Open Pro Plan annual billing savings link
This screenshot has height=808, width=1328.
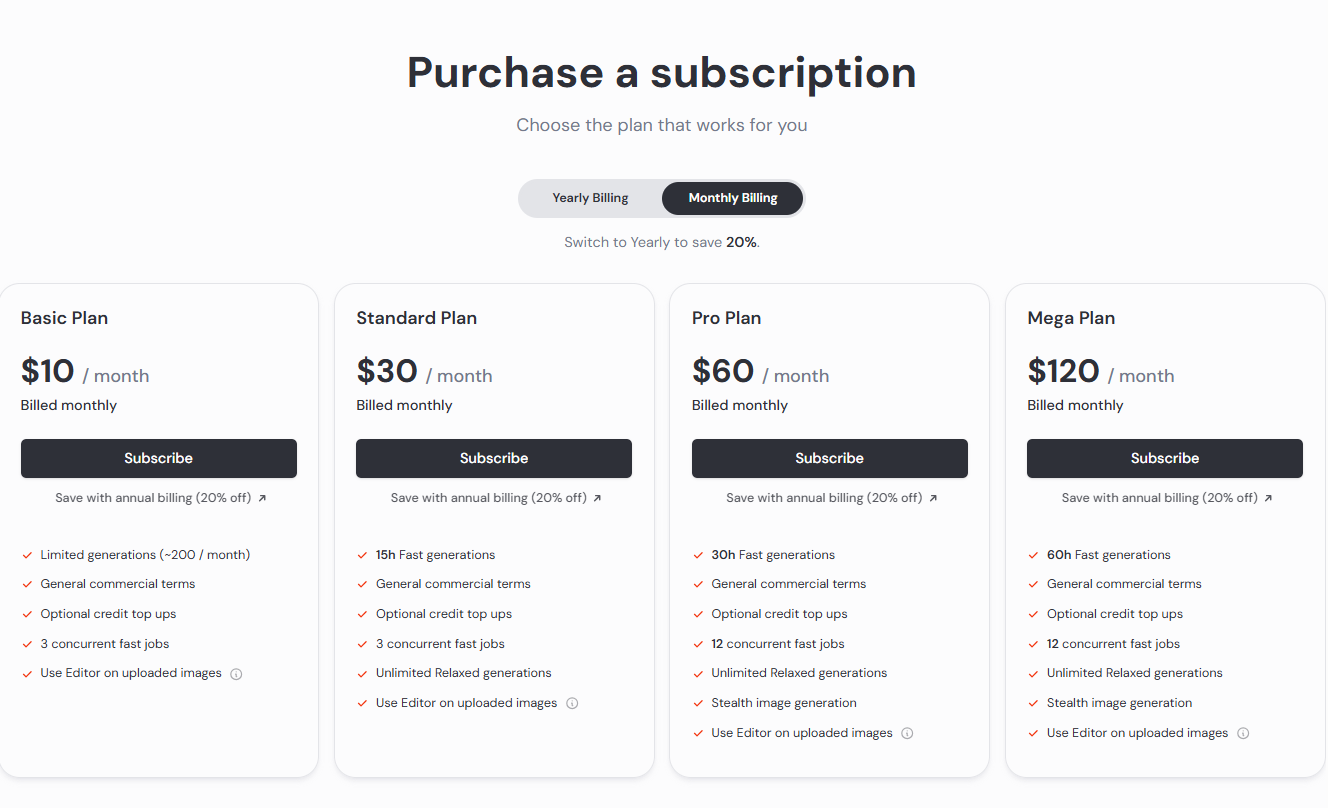coord(824,498)
